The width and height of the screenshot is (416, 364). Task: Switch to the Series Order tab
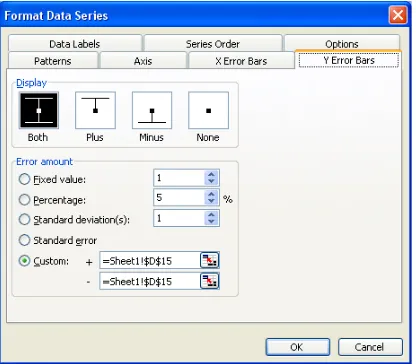coord(213,44)
